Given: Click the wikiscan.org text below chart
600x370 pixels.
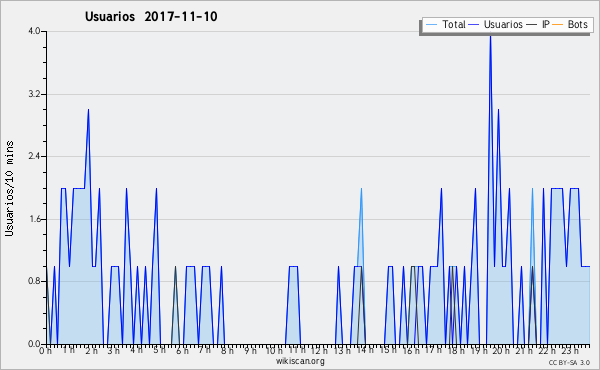Looking at the screenshot, I should 300,361.
